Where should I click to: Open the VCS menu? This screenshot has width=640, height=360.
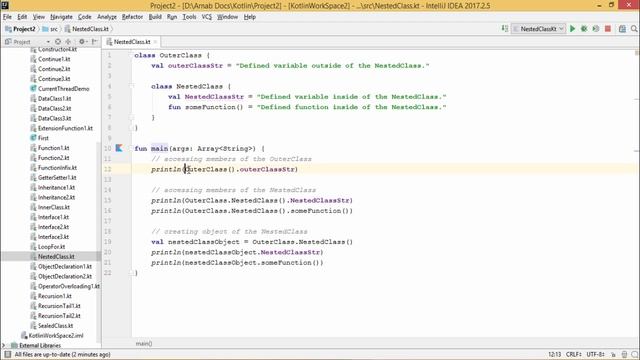coord(207,17)
